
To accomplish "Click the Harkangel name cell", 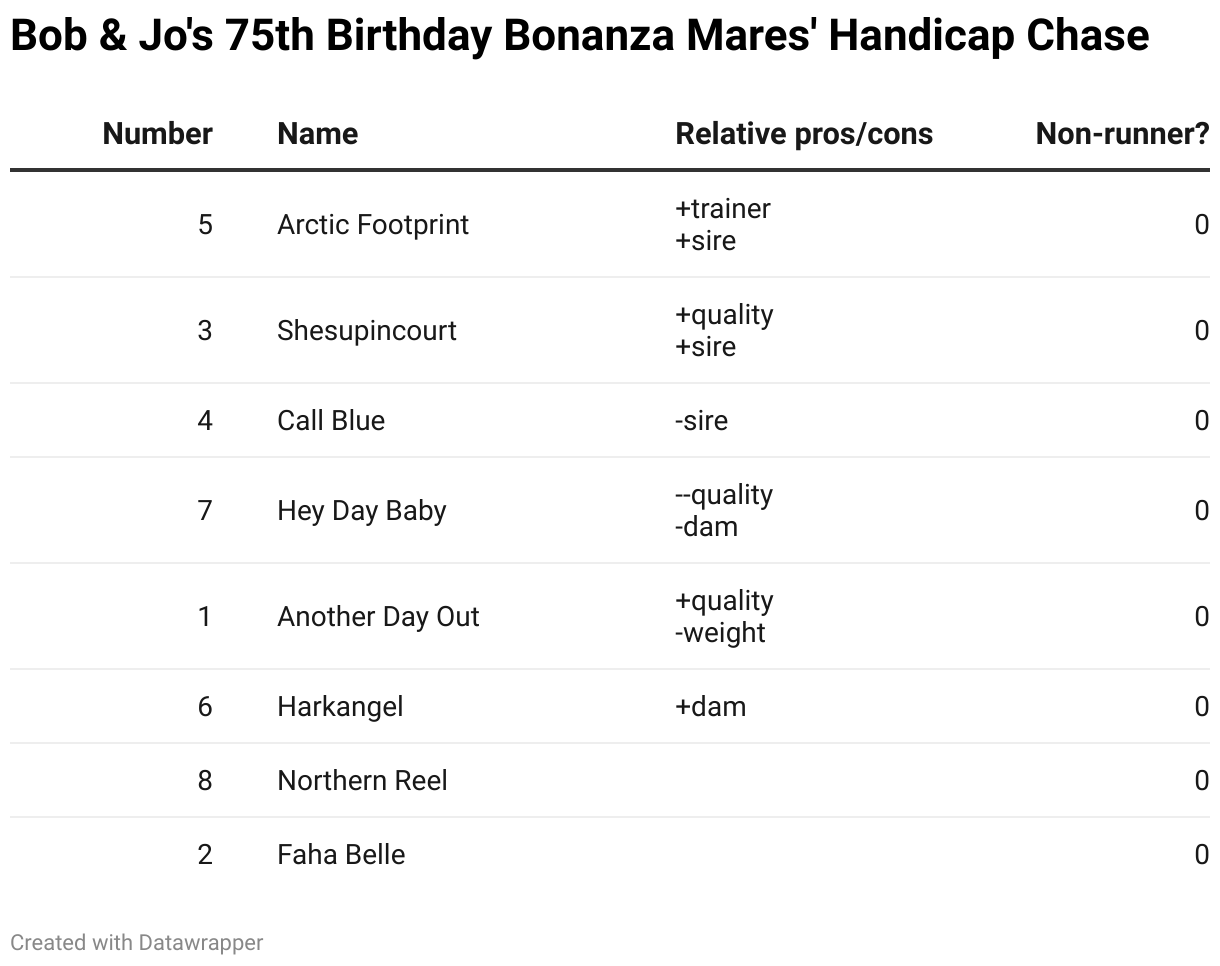I will 340,707.
